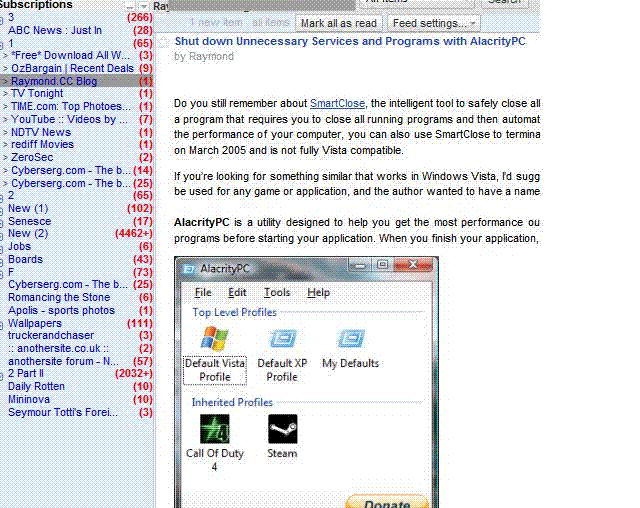Image resolution: width=640 pixels, height=508 pixels.
Task: Open the truckerandchaser feed
Action: pyautogui.click(x=51, y=335)
